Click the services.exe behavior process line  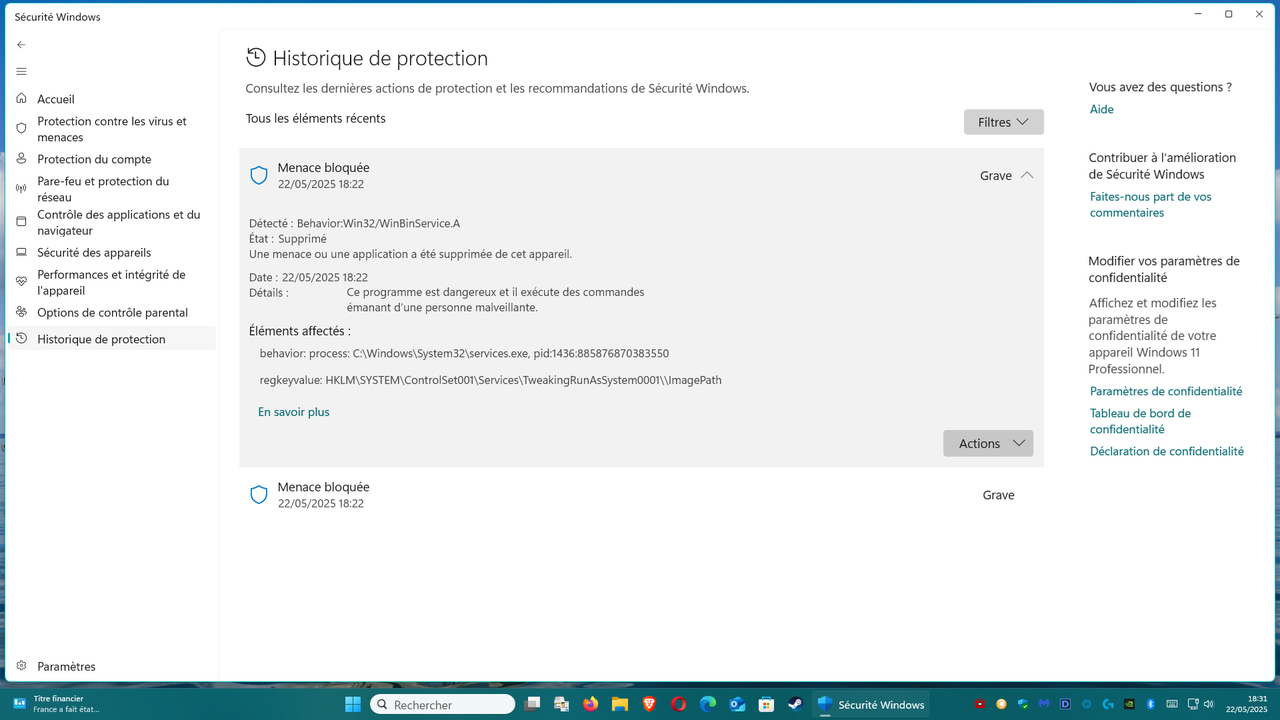tap(464, 353)
